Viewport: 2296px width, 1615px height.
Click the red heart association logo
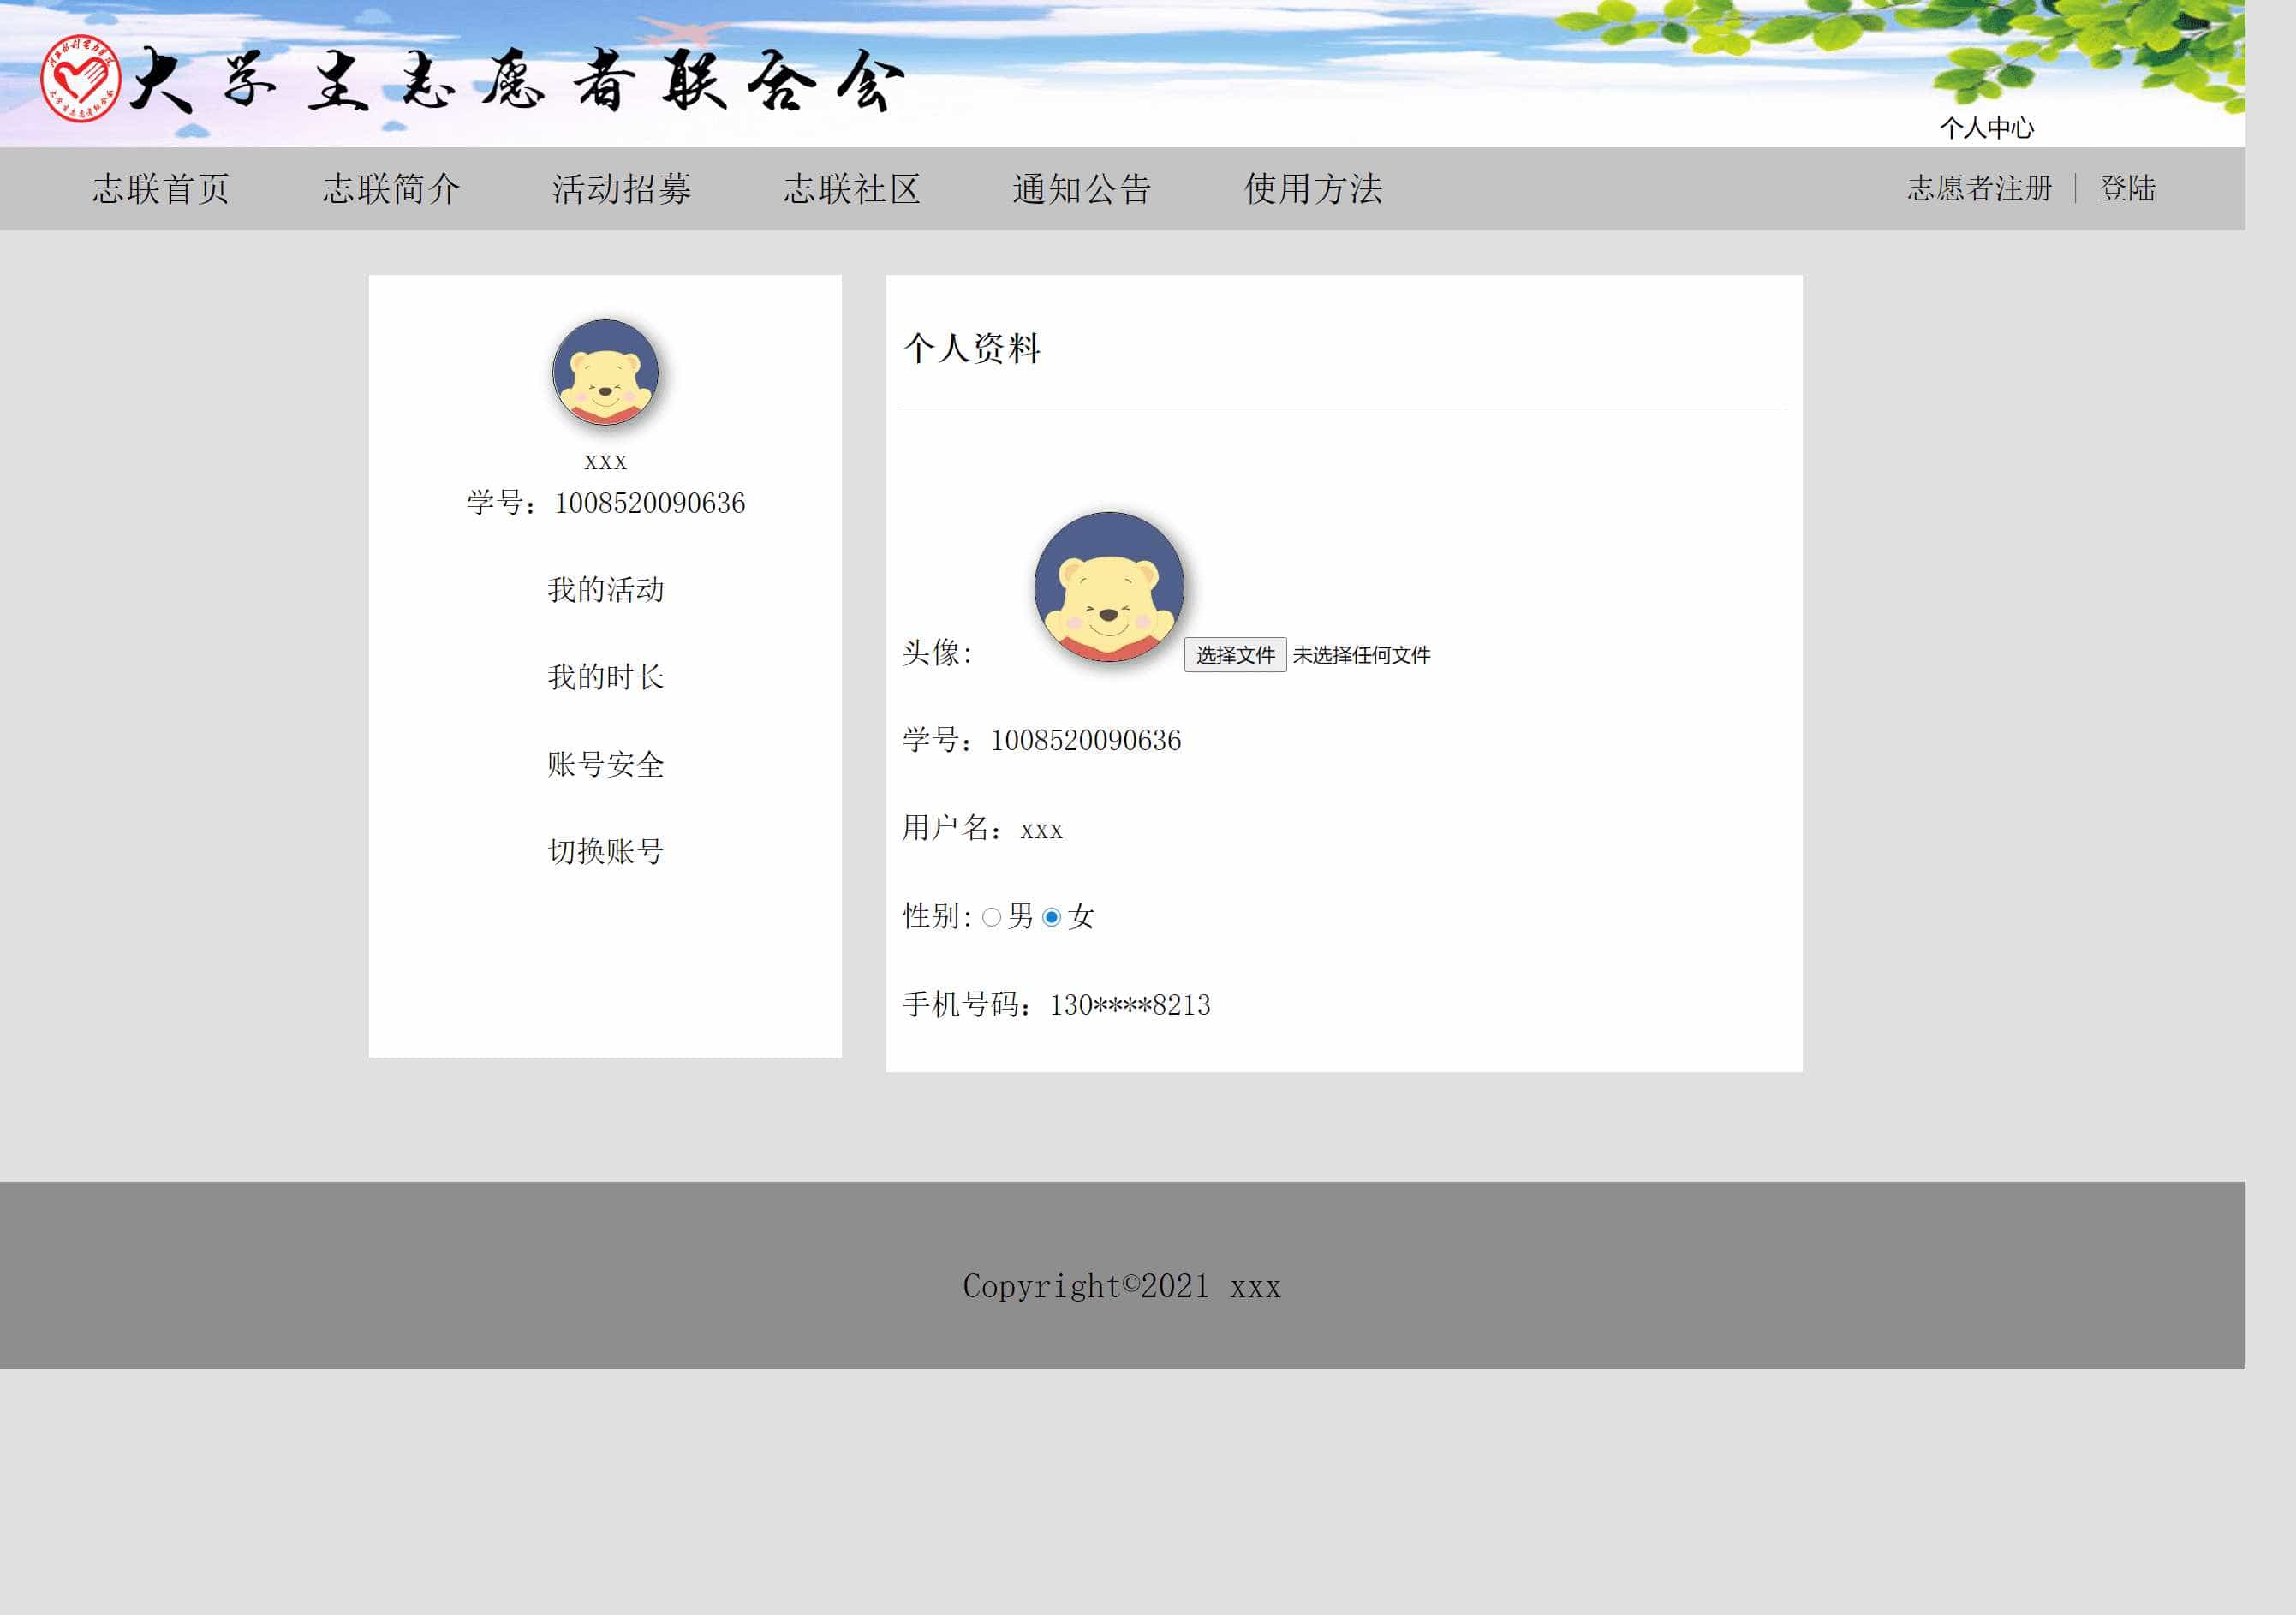[80, 77]
